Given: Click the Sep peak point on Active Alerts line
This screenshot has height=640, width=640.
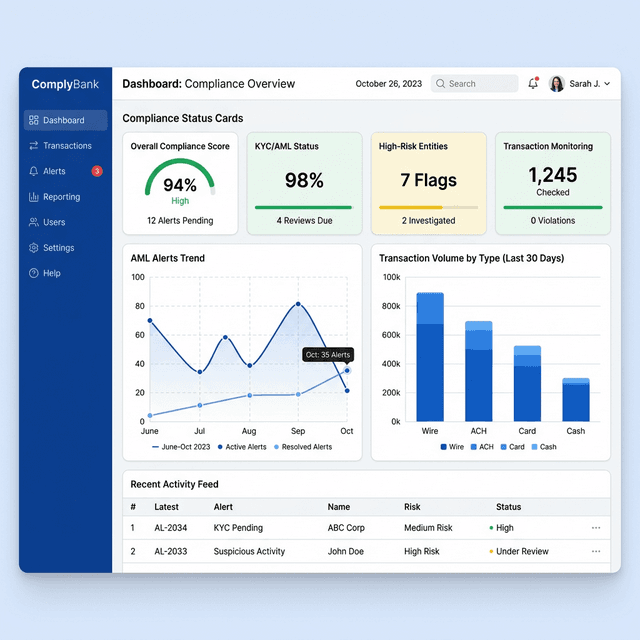Looking at the screenshot, I should [298, 304].
